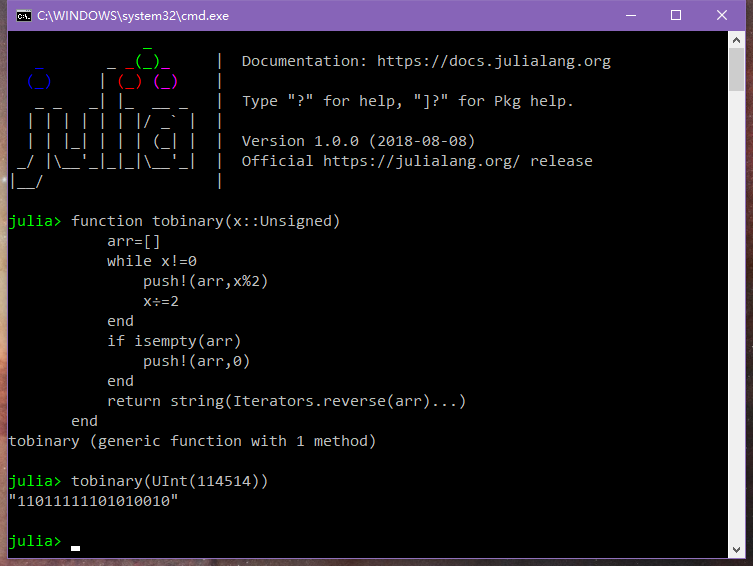Click the scrollbar up arrow
Screen dimensions: 753x566
(736, 40)
